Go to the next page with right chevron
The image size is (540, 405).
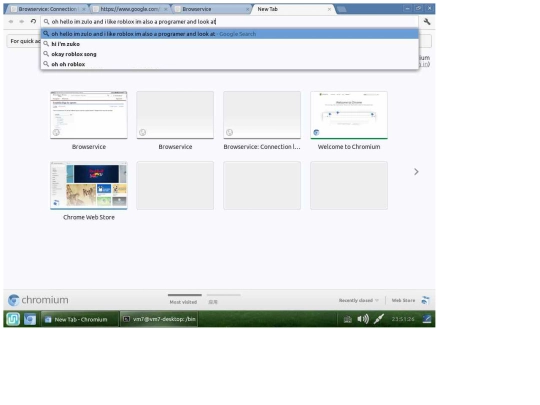click(416, 172)
